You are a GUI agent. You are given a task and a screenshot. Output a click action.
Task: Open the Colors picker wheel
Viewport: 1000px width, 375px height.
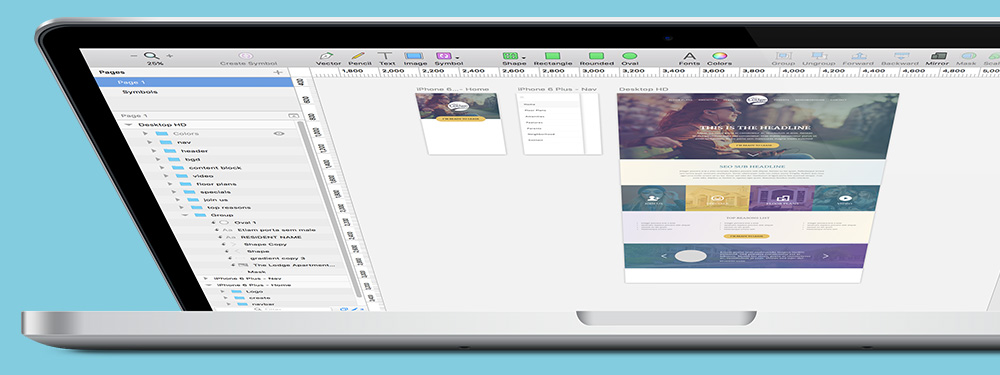pyautogui.click(x=719, y=59)
